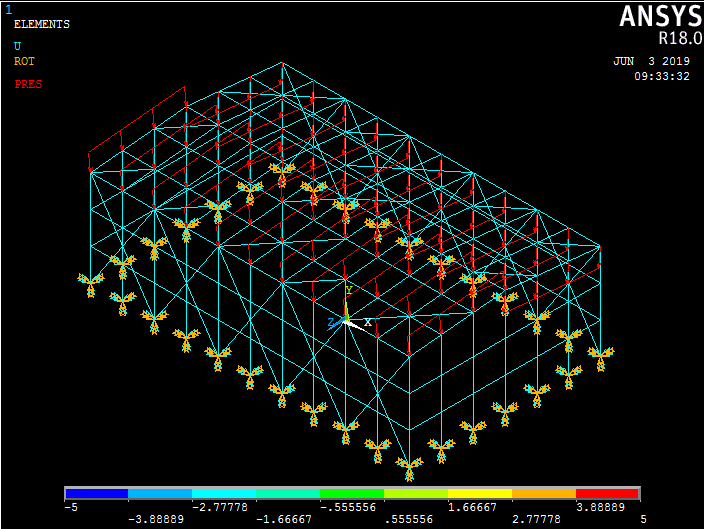The width and height of the screenshot is (704, 529).
Task: Select the U displacement legend label
Action: pyautogui.click(x=17, y=45)
